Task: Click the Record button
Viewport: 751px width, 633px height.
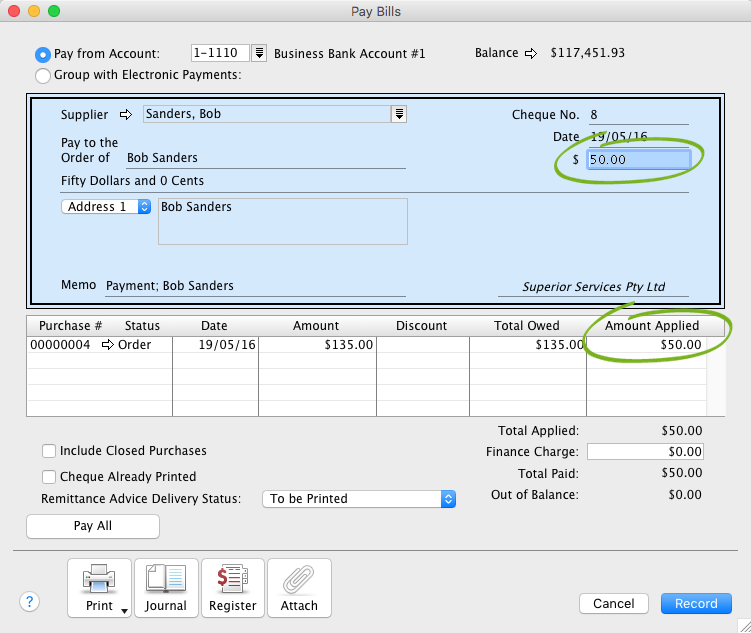Action: (696, 603)
